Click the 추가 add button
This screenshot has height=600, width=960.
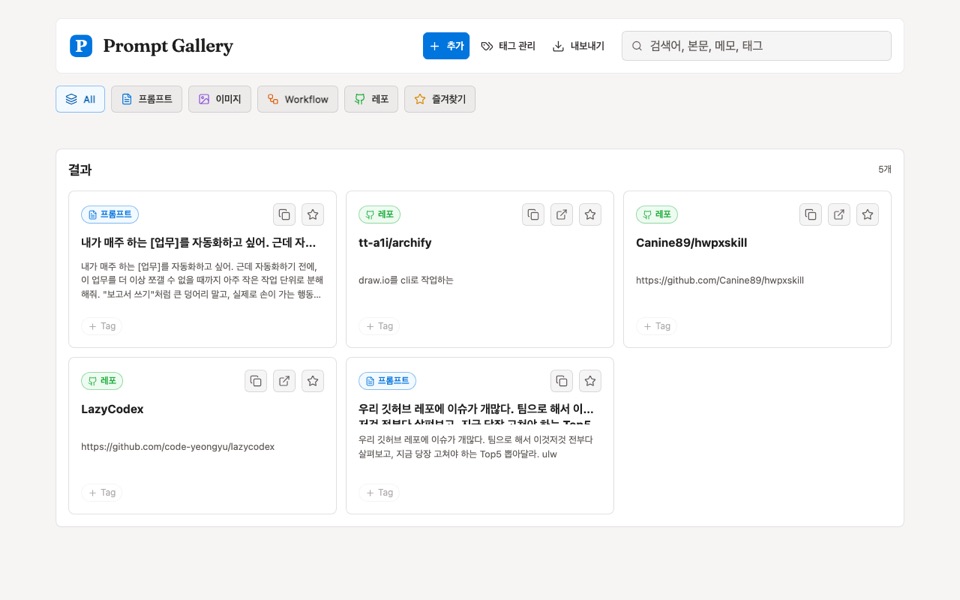point(446,46)
